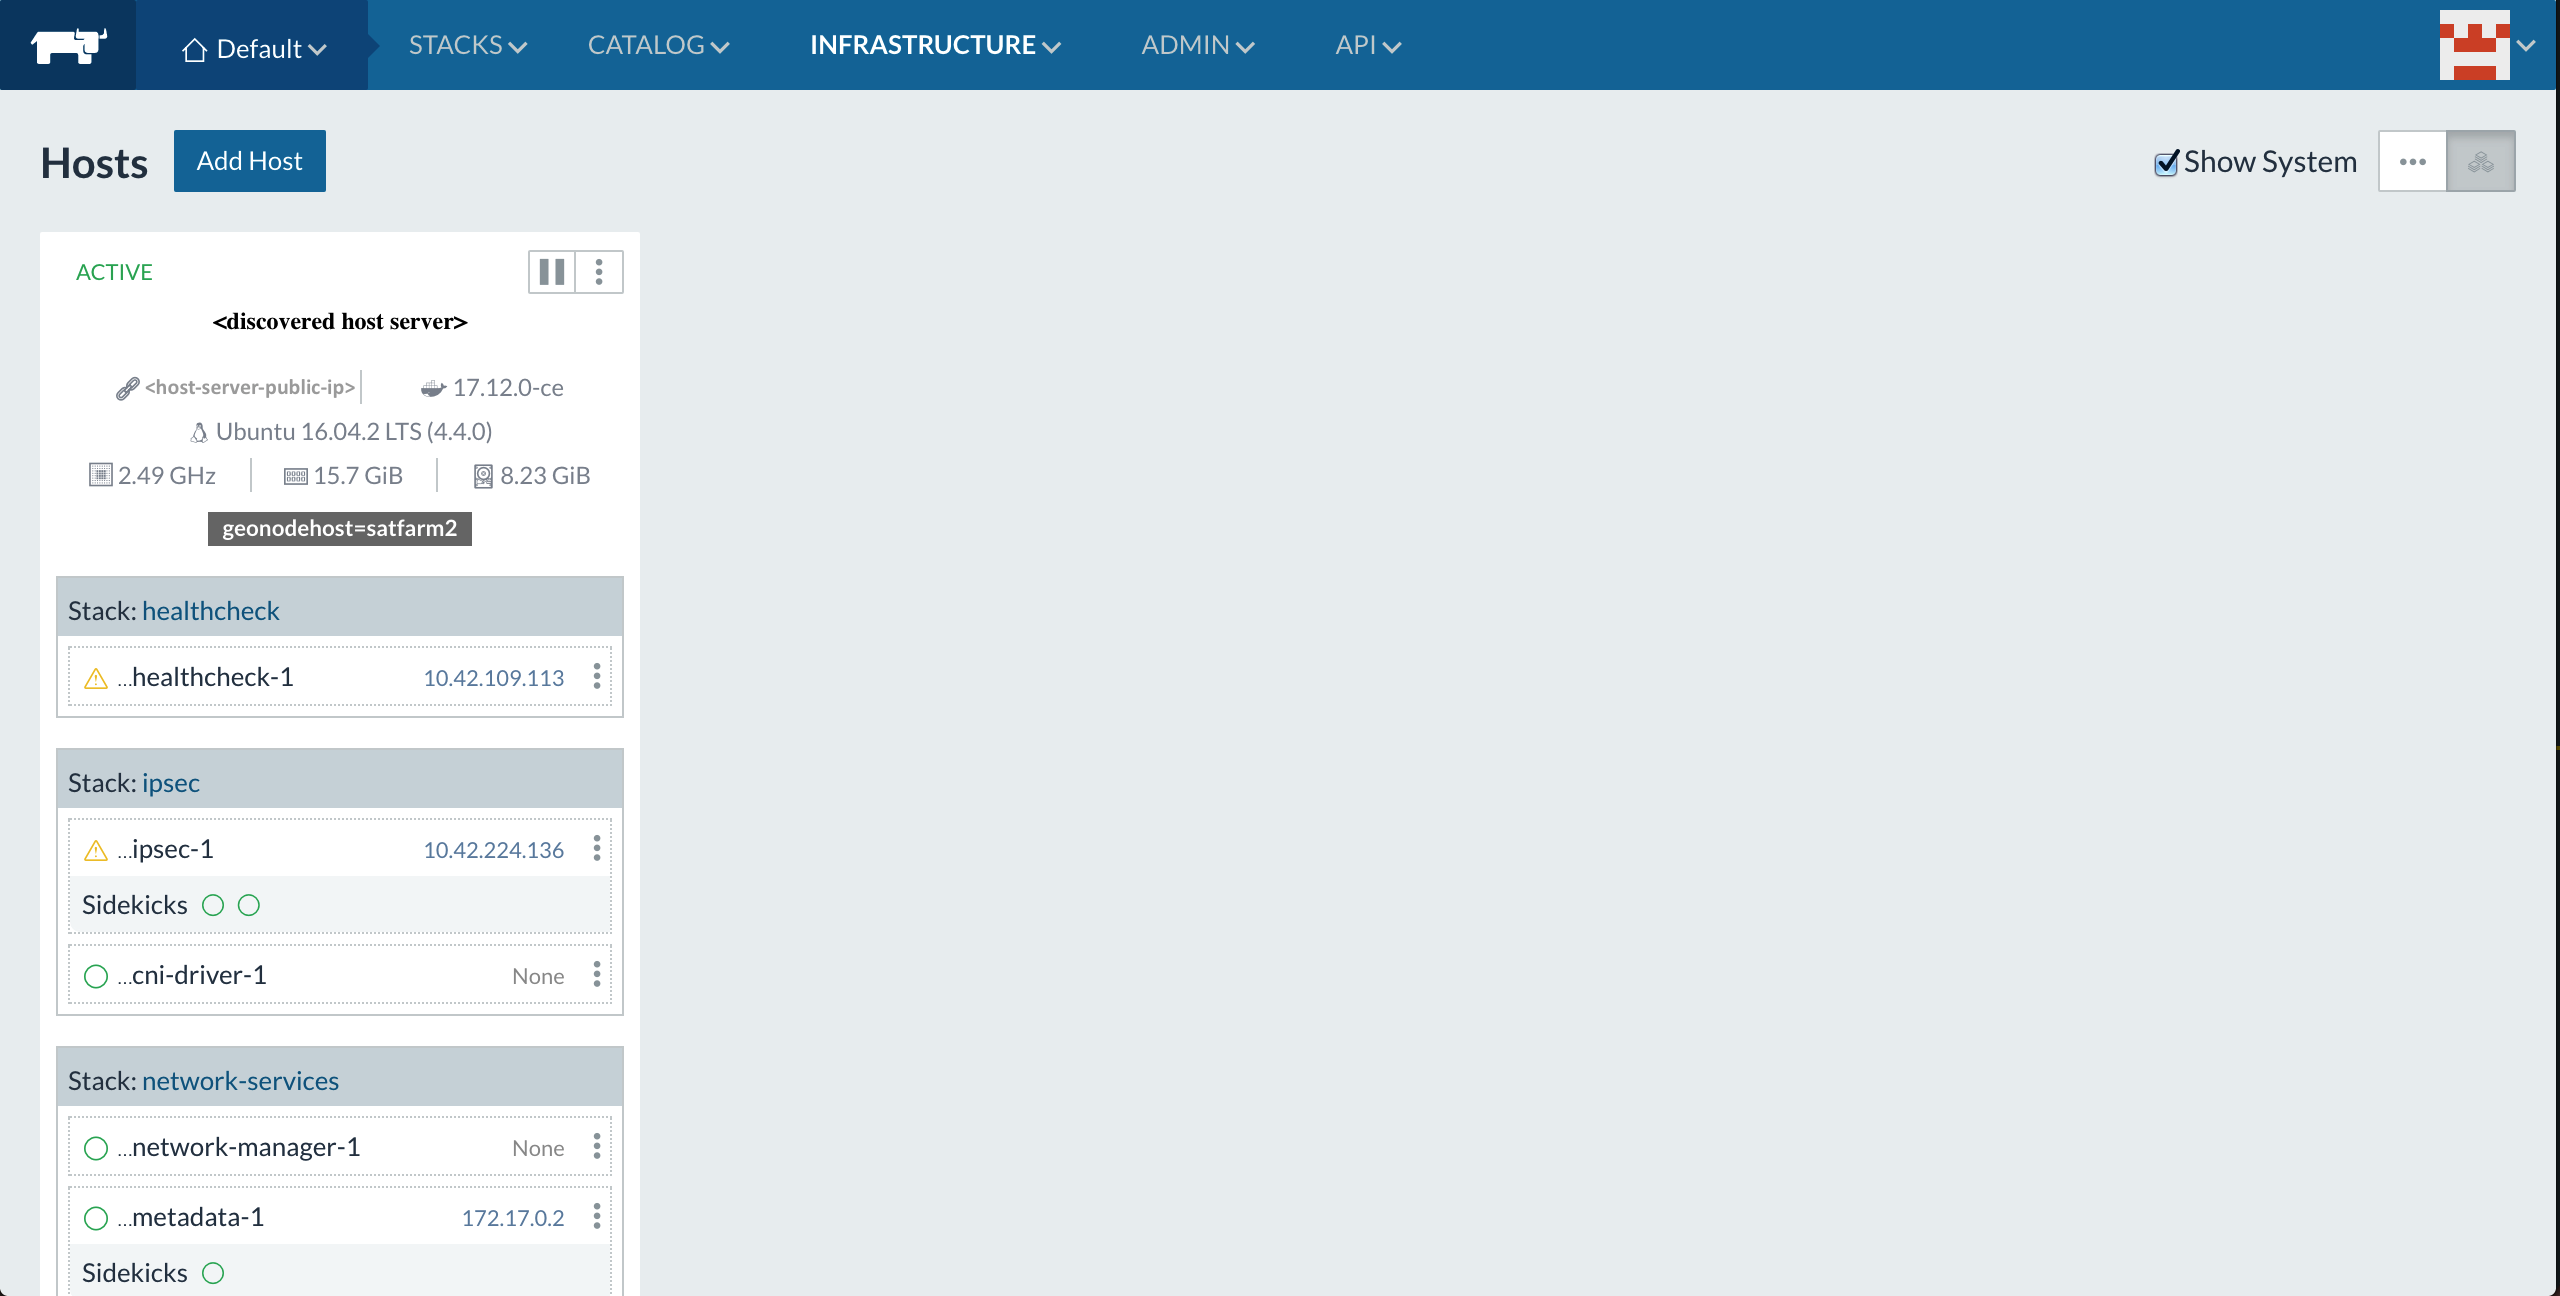Click the discovered host server name
Screen dimensions: 2560x1296
click(x=340, y=322)
